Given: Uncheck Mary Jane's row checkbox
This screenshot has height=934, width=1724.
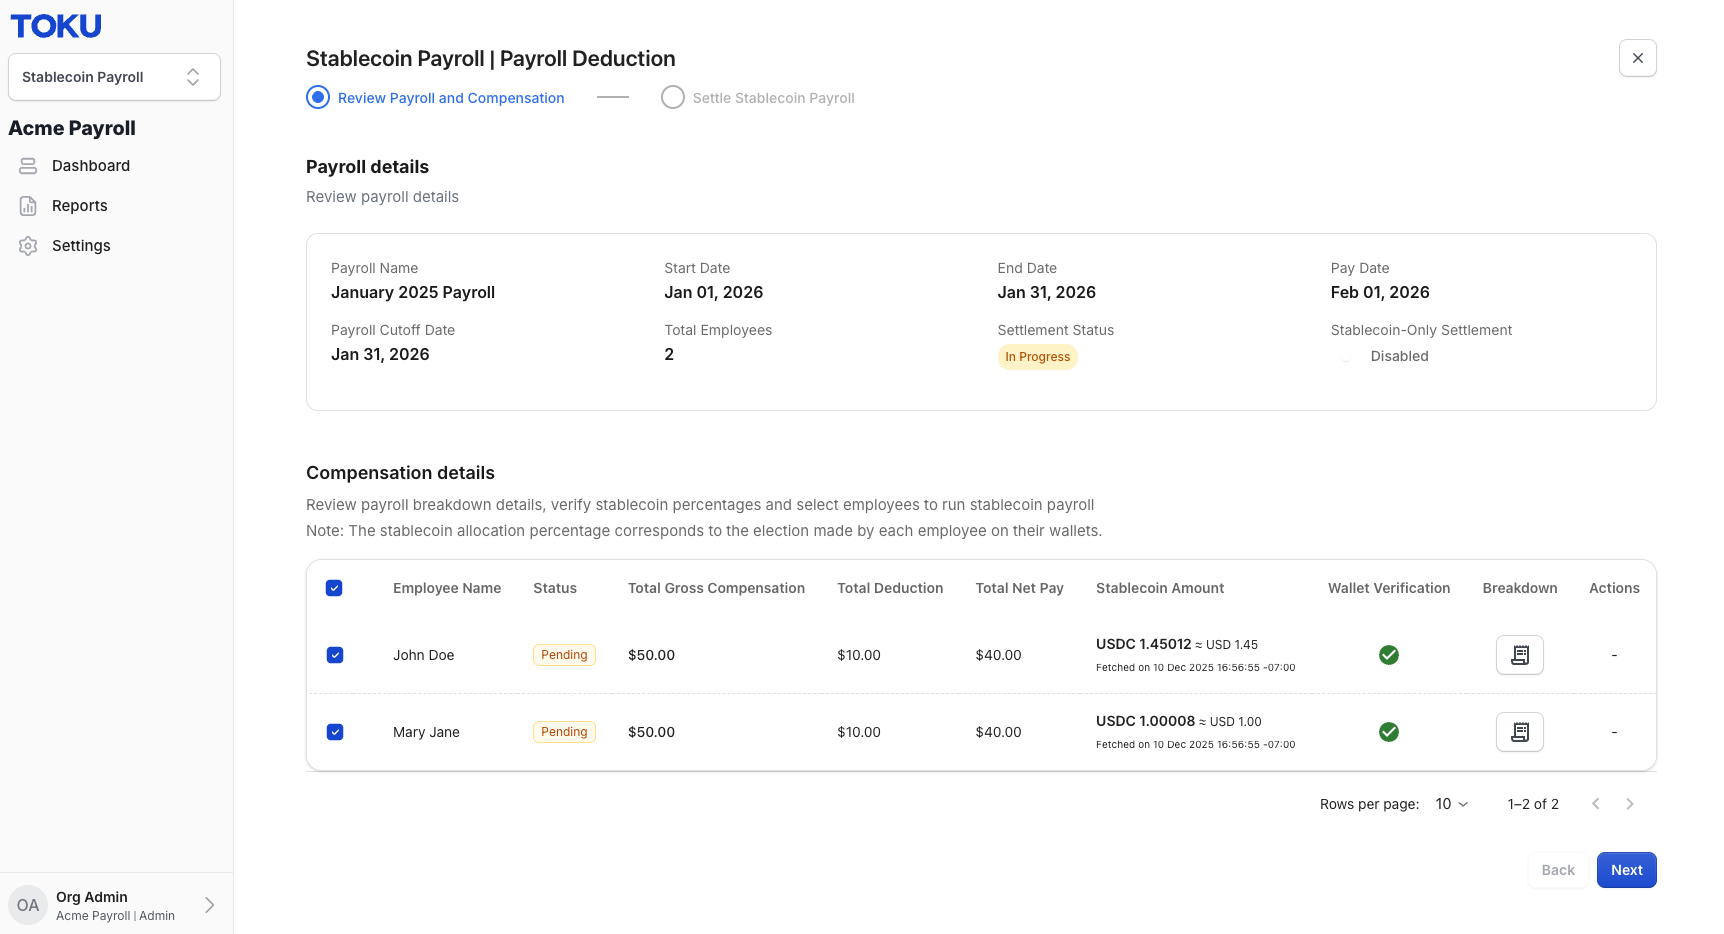Looking at the screenshot, I should pyautogui.click(x=335, y=732).
